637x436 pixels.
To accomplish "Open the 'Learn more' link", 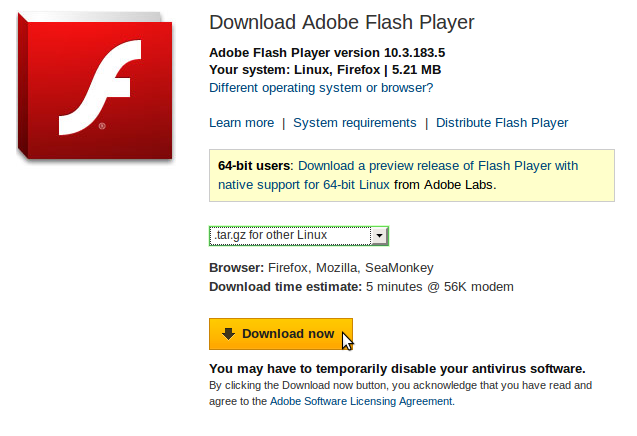I will tap(241, 123).
